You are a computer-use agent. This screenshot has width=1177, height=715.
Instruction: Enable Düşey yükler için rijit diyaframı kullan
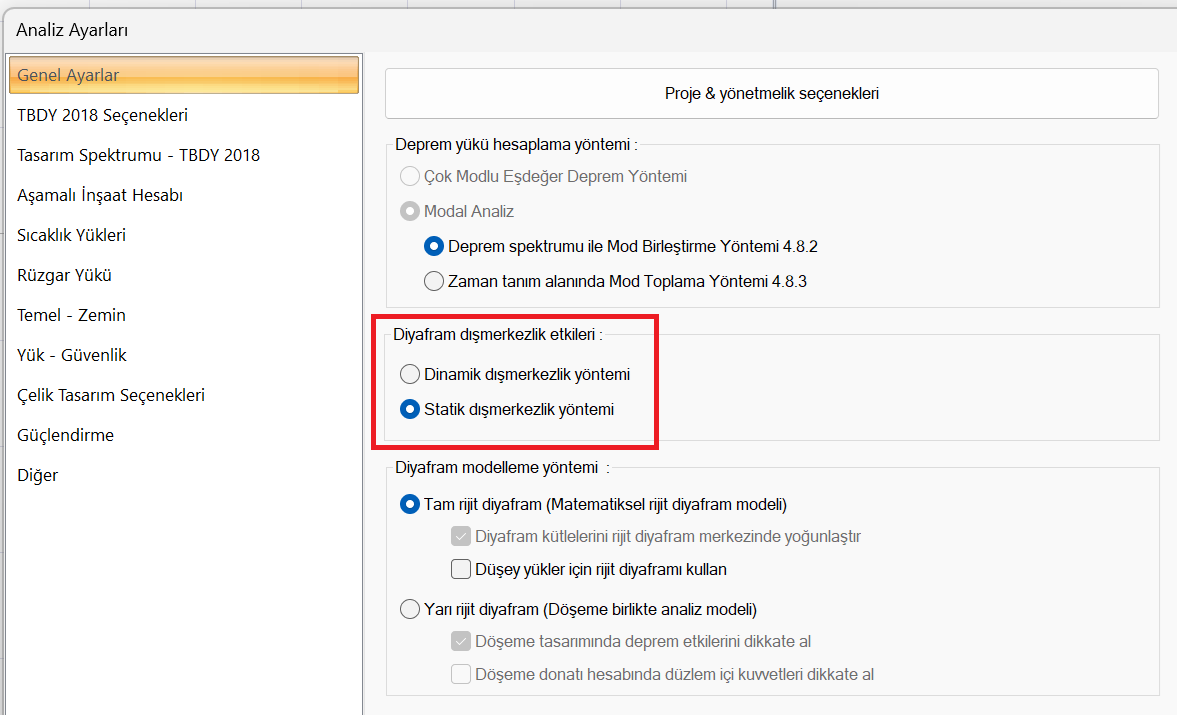pyautogui.click(x=461, y=570)
